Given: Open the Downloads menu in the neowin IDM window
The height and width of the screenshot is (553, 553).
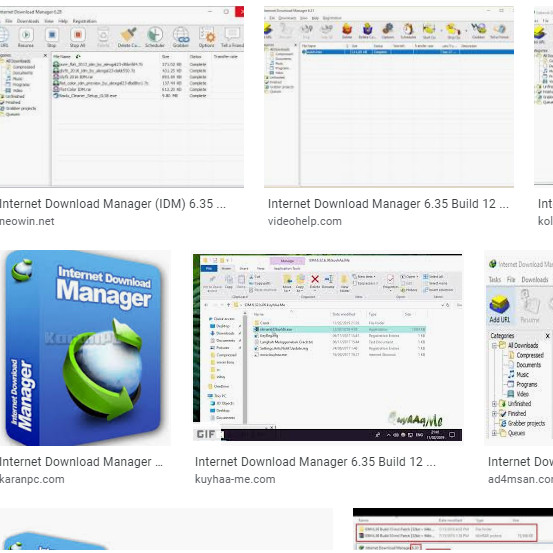Looking at the screenshot, I should pyautogui.click(x=28, y=21).
